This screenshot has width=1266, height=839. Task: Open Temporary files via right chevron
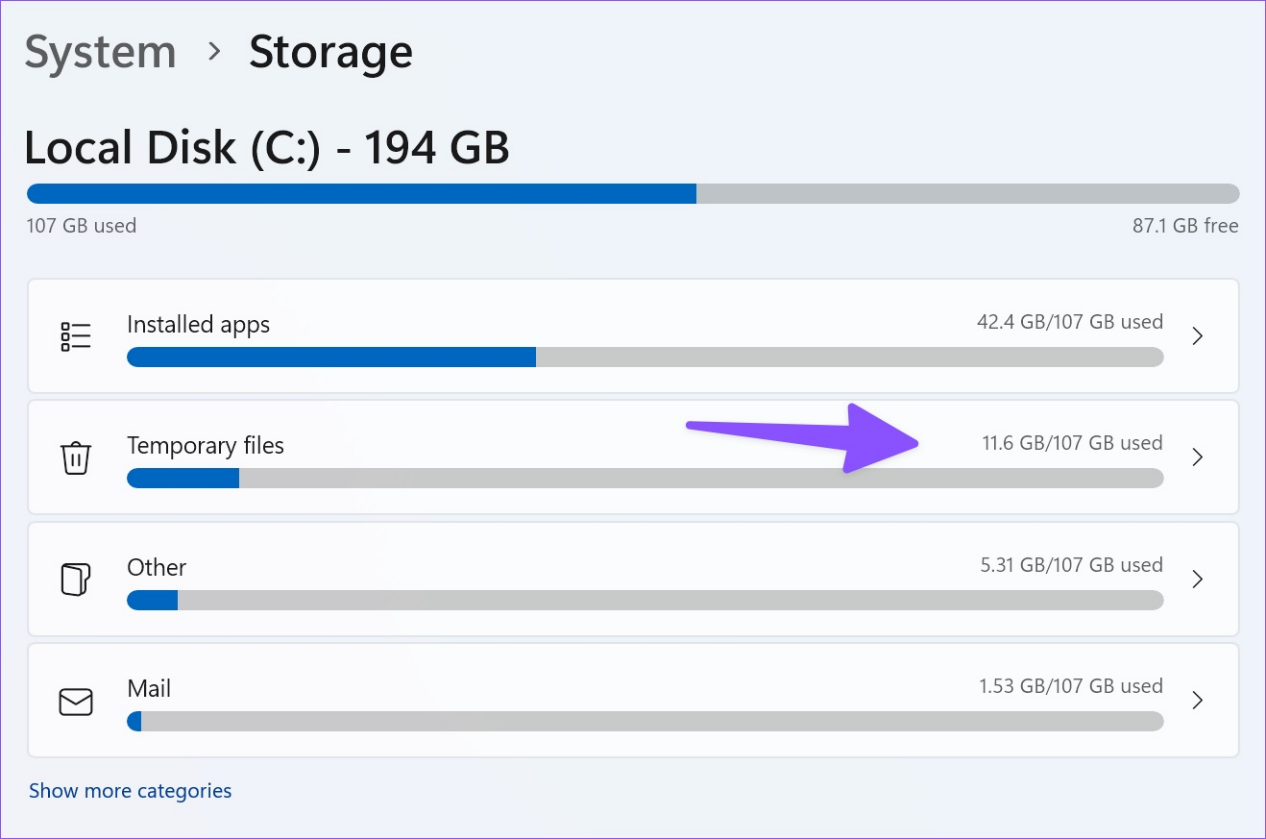(1197, 457)
